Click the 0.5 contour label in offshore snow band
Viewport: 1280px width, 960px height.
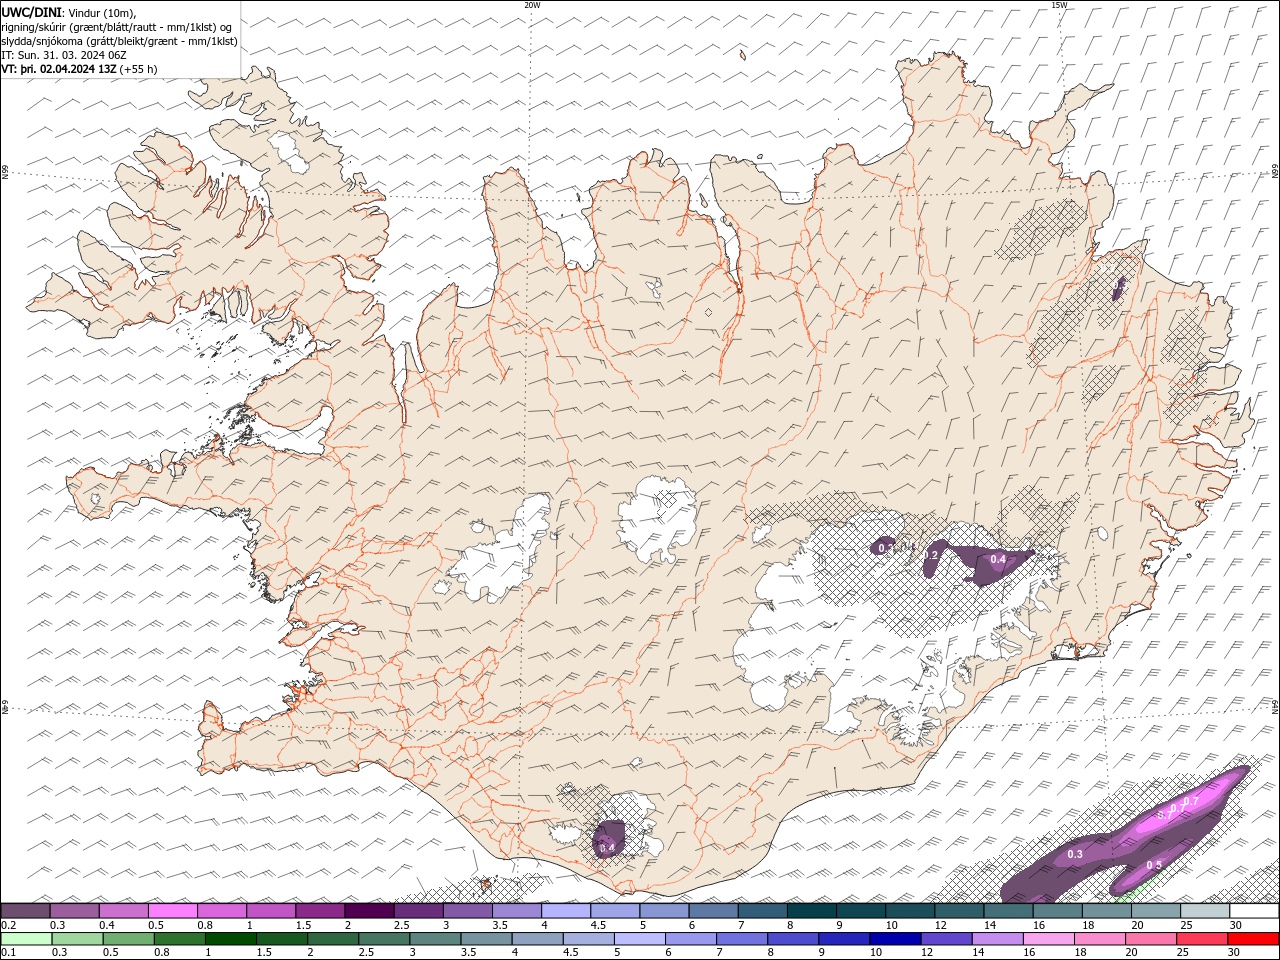coord(1154,865)
